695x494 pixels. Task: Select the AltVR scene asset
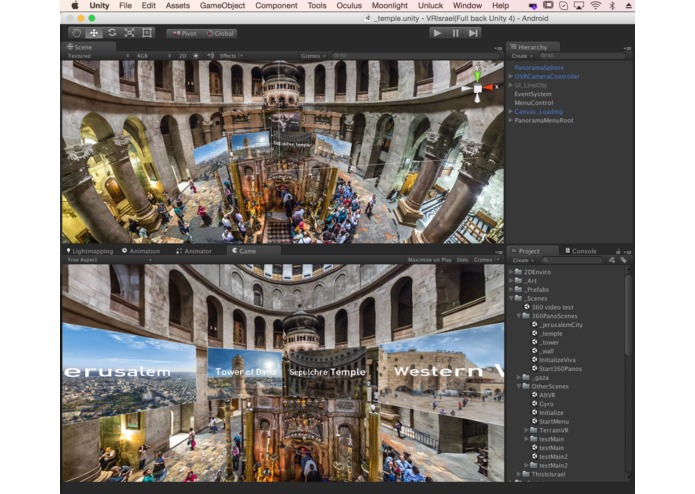[x=543, y=395]
